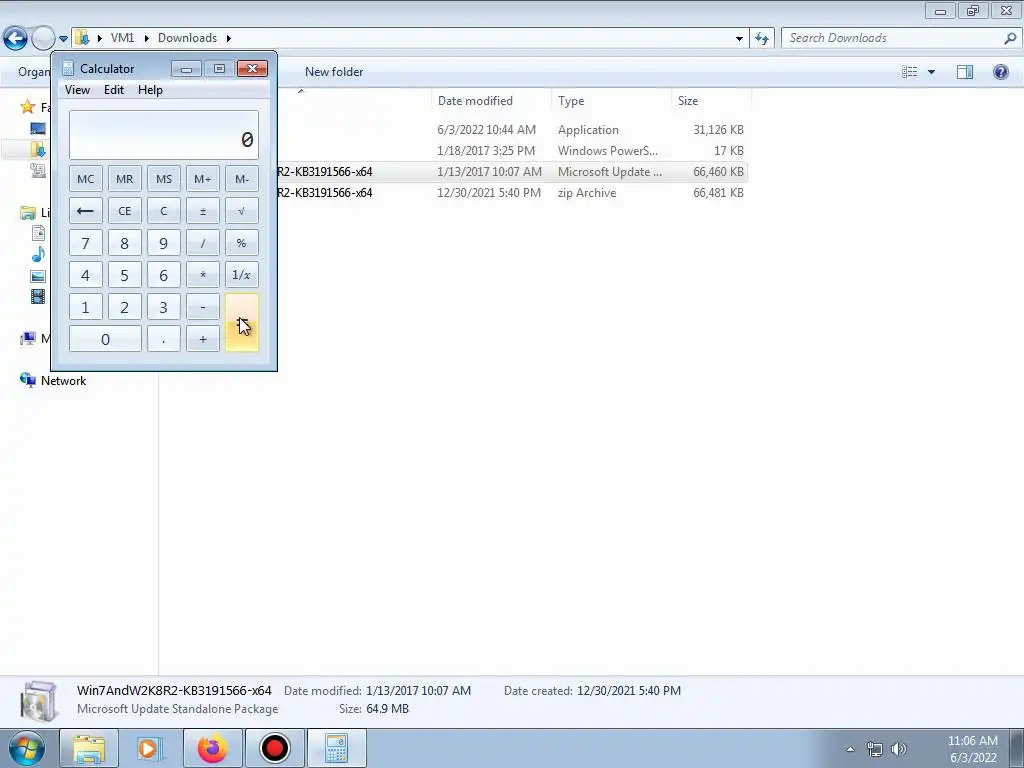Click digit 4 on Calculator

pos(86,275)
